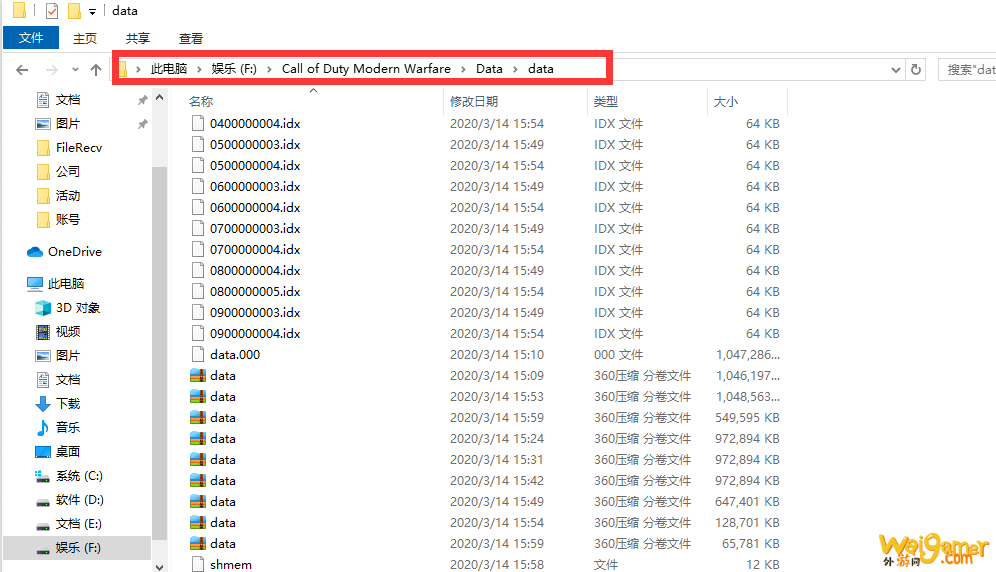Click the properties icon in title bar

coord(52,11)
